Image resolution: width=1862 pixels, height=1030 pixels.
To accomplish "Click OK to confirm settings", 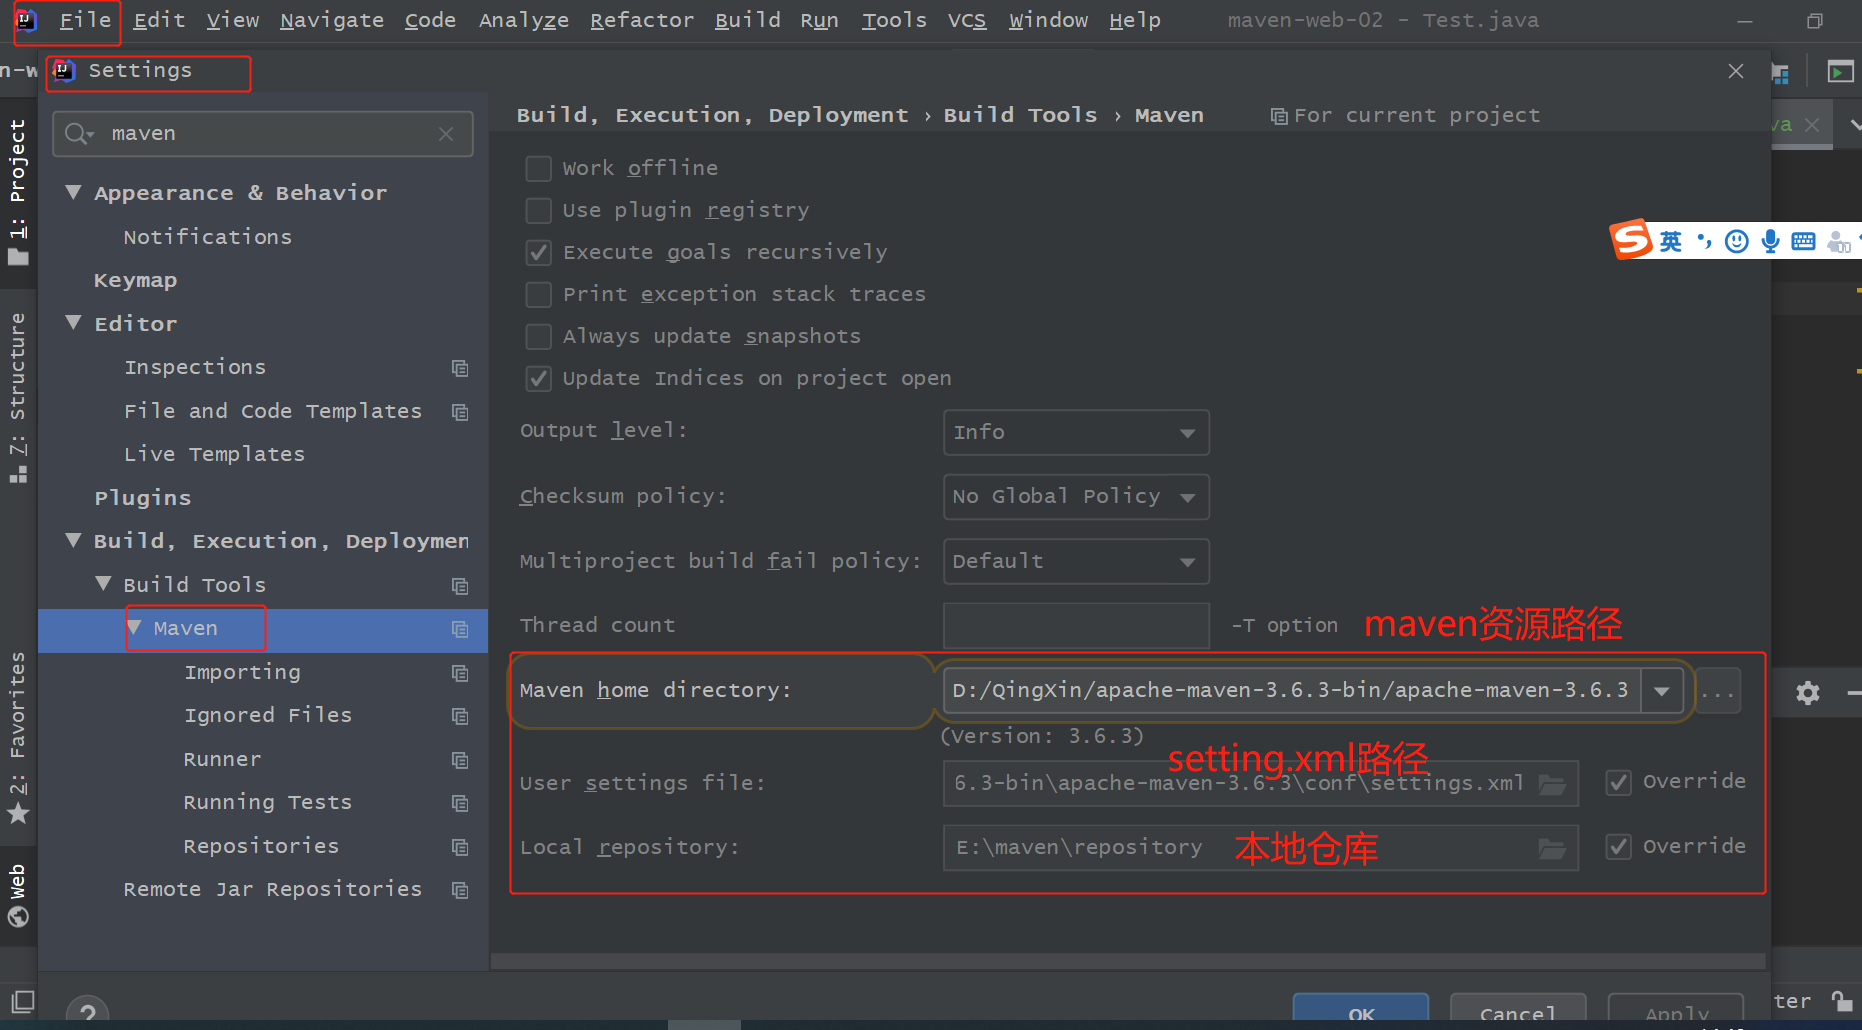I will tap(1361, 1010).
